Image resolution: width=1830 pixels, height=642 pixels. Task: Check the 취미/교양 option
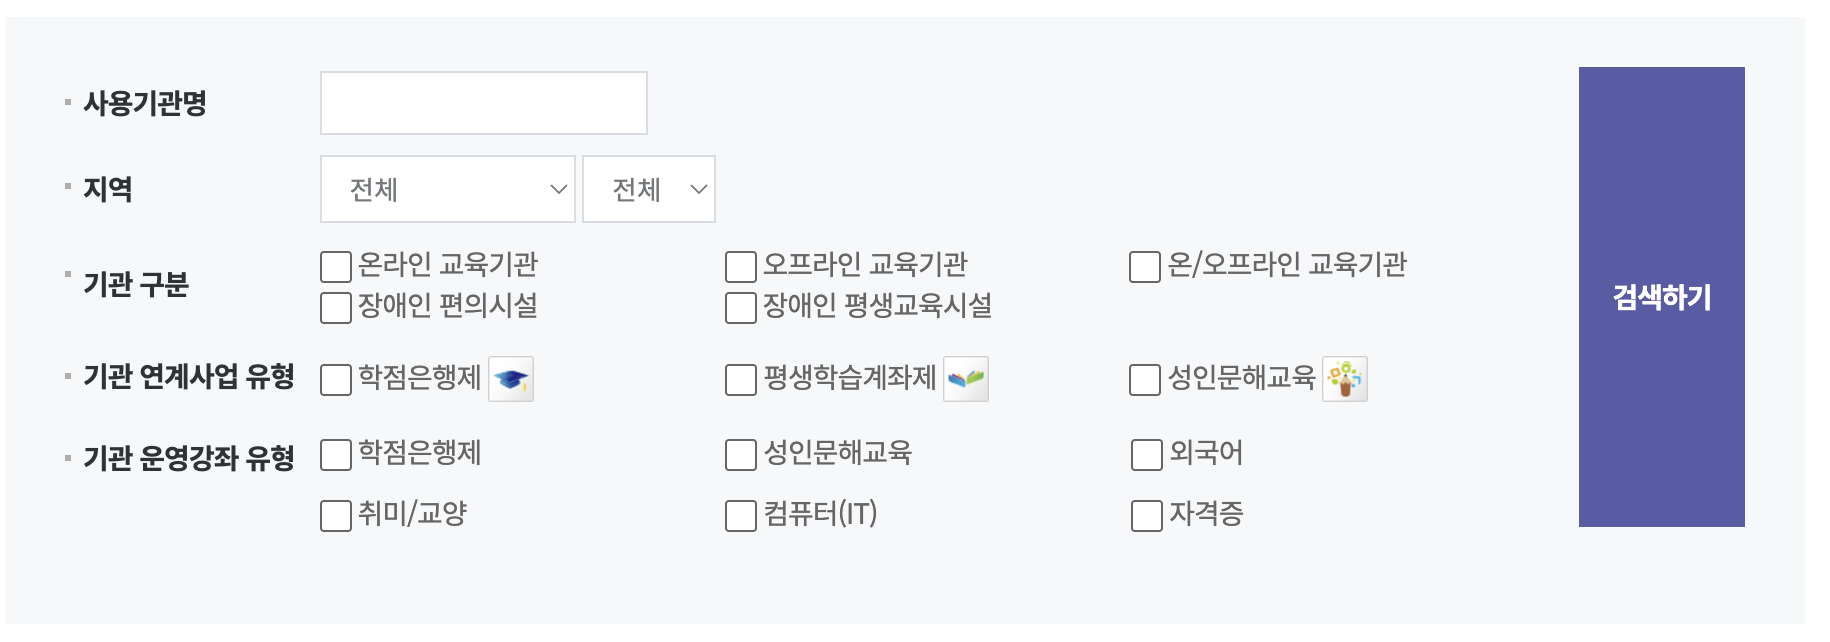334,515
